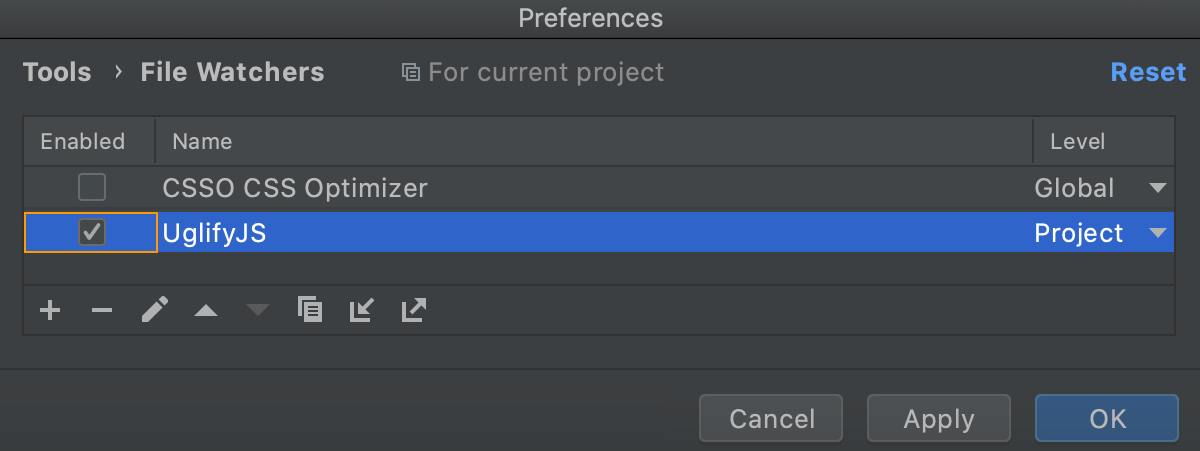Open Level dropdown for UglifyJS

point(1157,233)
